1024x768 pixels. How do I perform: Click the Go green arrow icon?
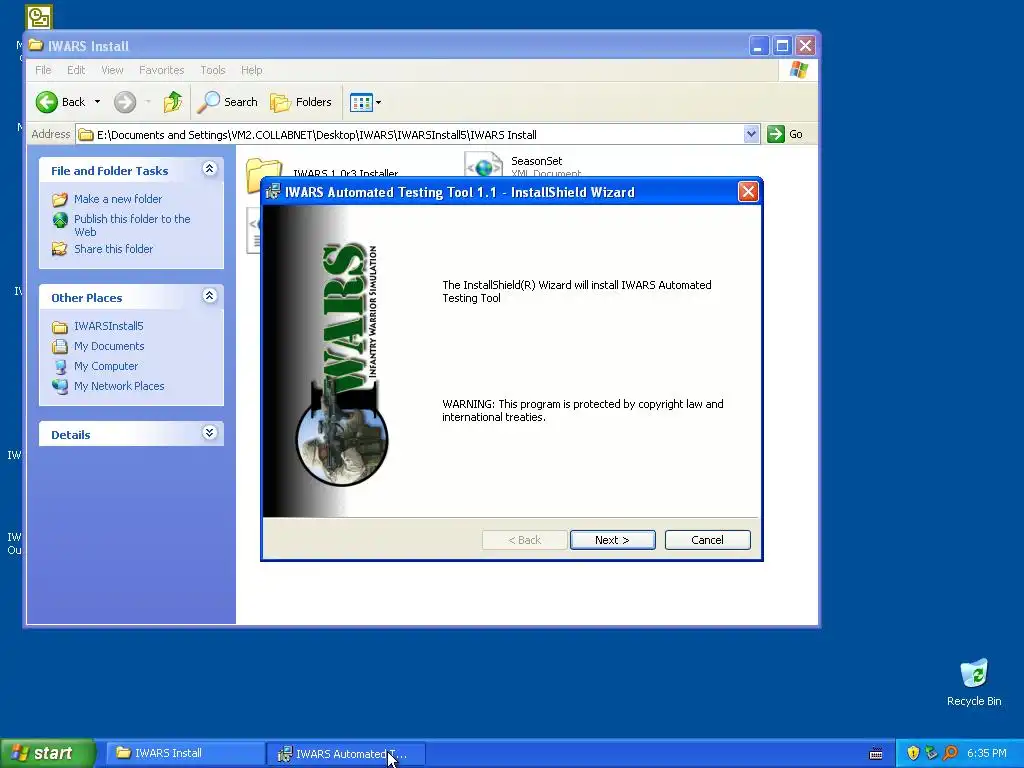(x=776, y=134)
